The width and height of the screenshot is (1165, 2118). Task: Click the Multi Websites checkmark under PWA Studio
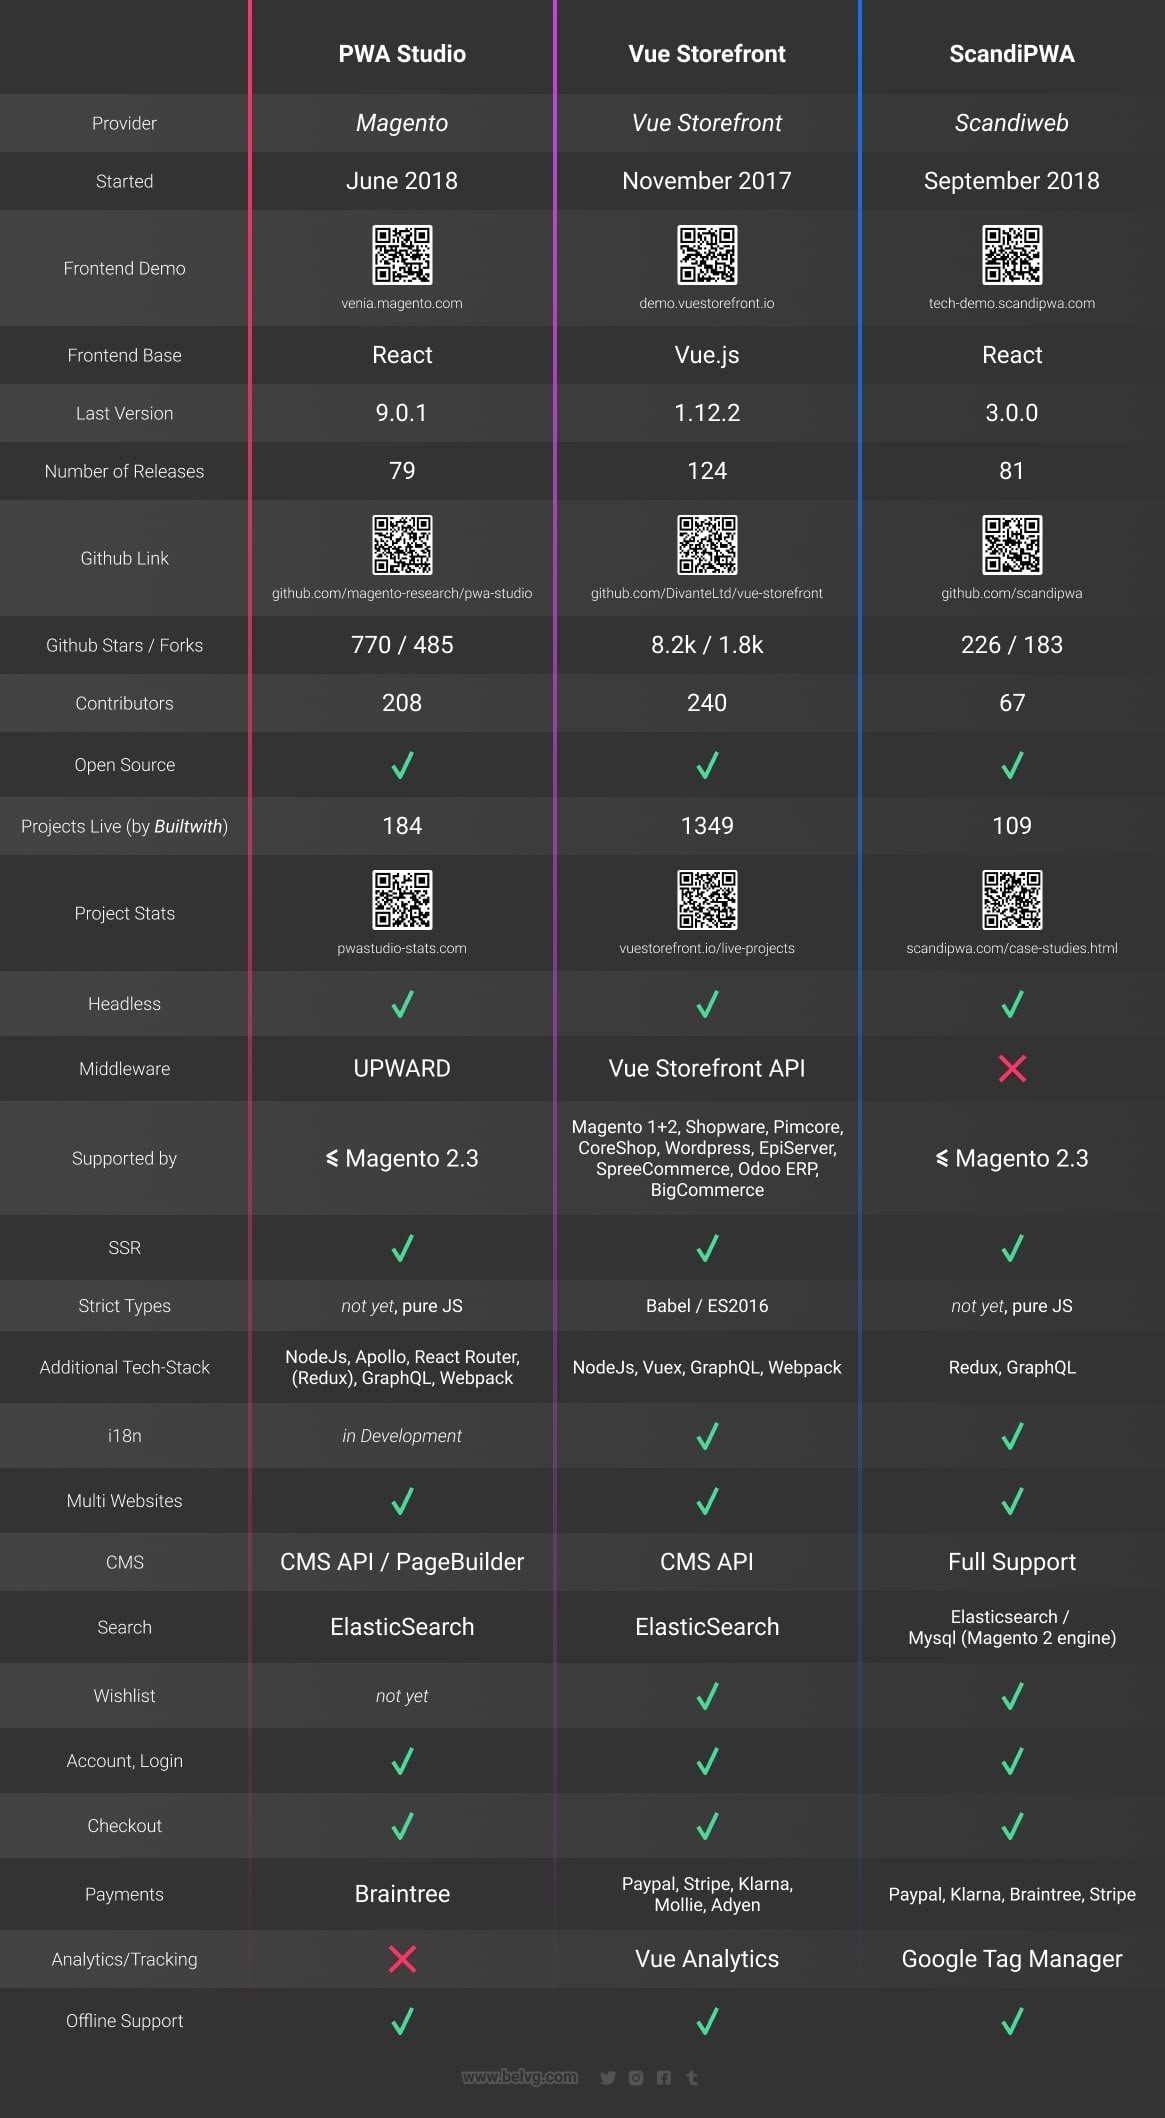tap(402, 1501)
